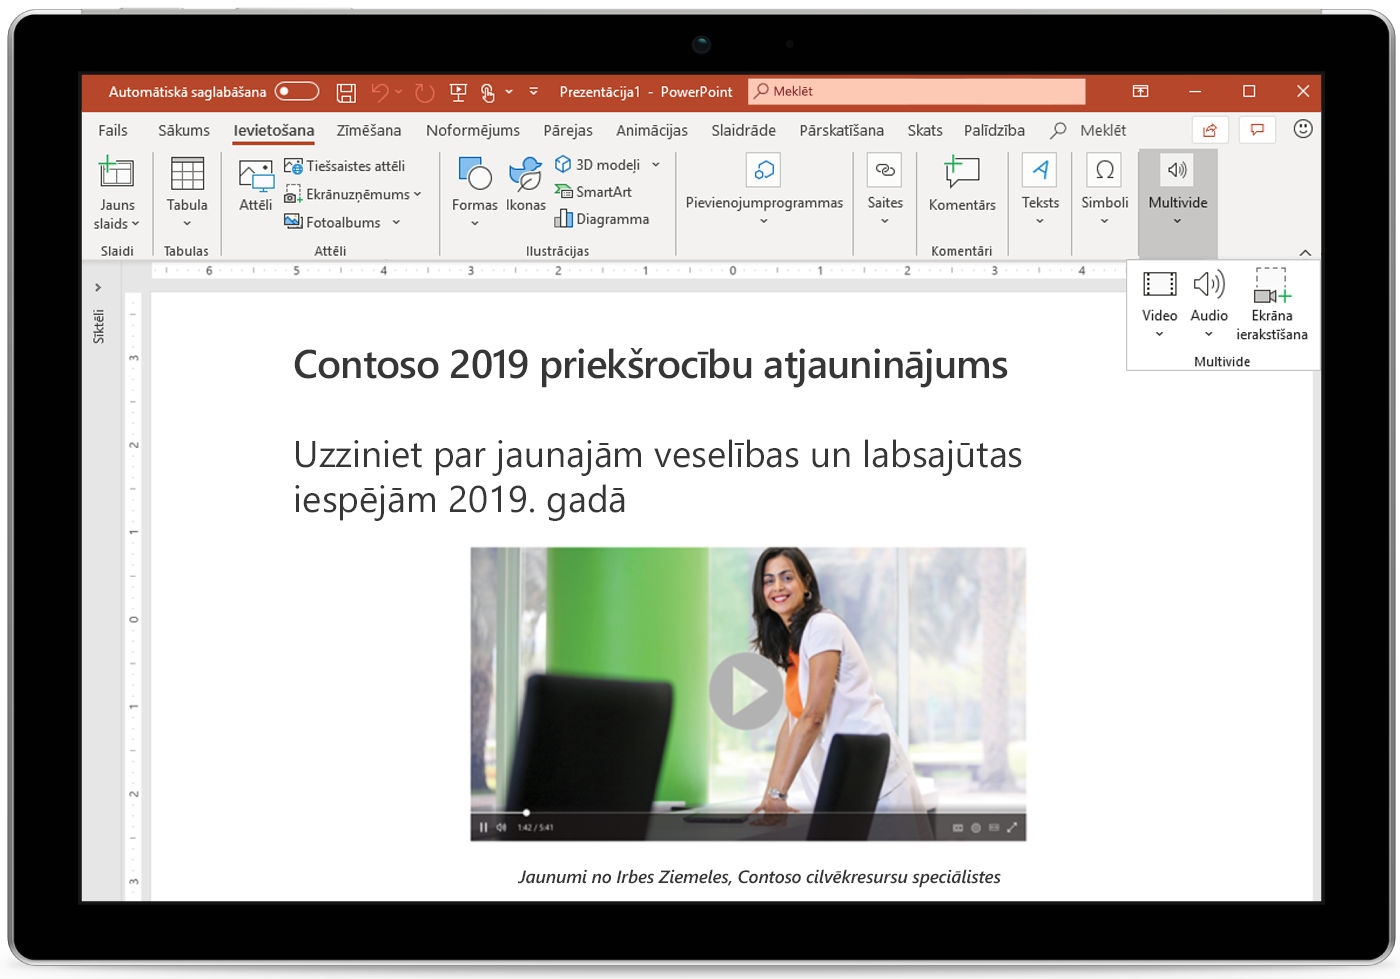Open the Animācijas tab
This screenshot has height=979, width=1400.
pos(652,130)
